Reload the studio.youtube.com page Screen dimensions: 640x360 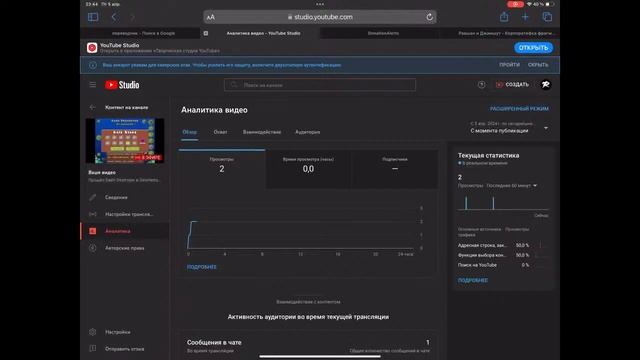(429, 17)
